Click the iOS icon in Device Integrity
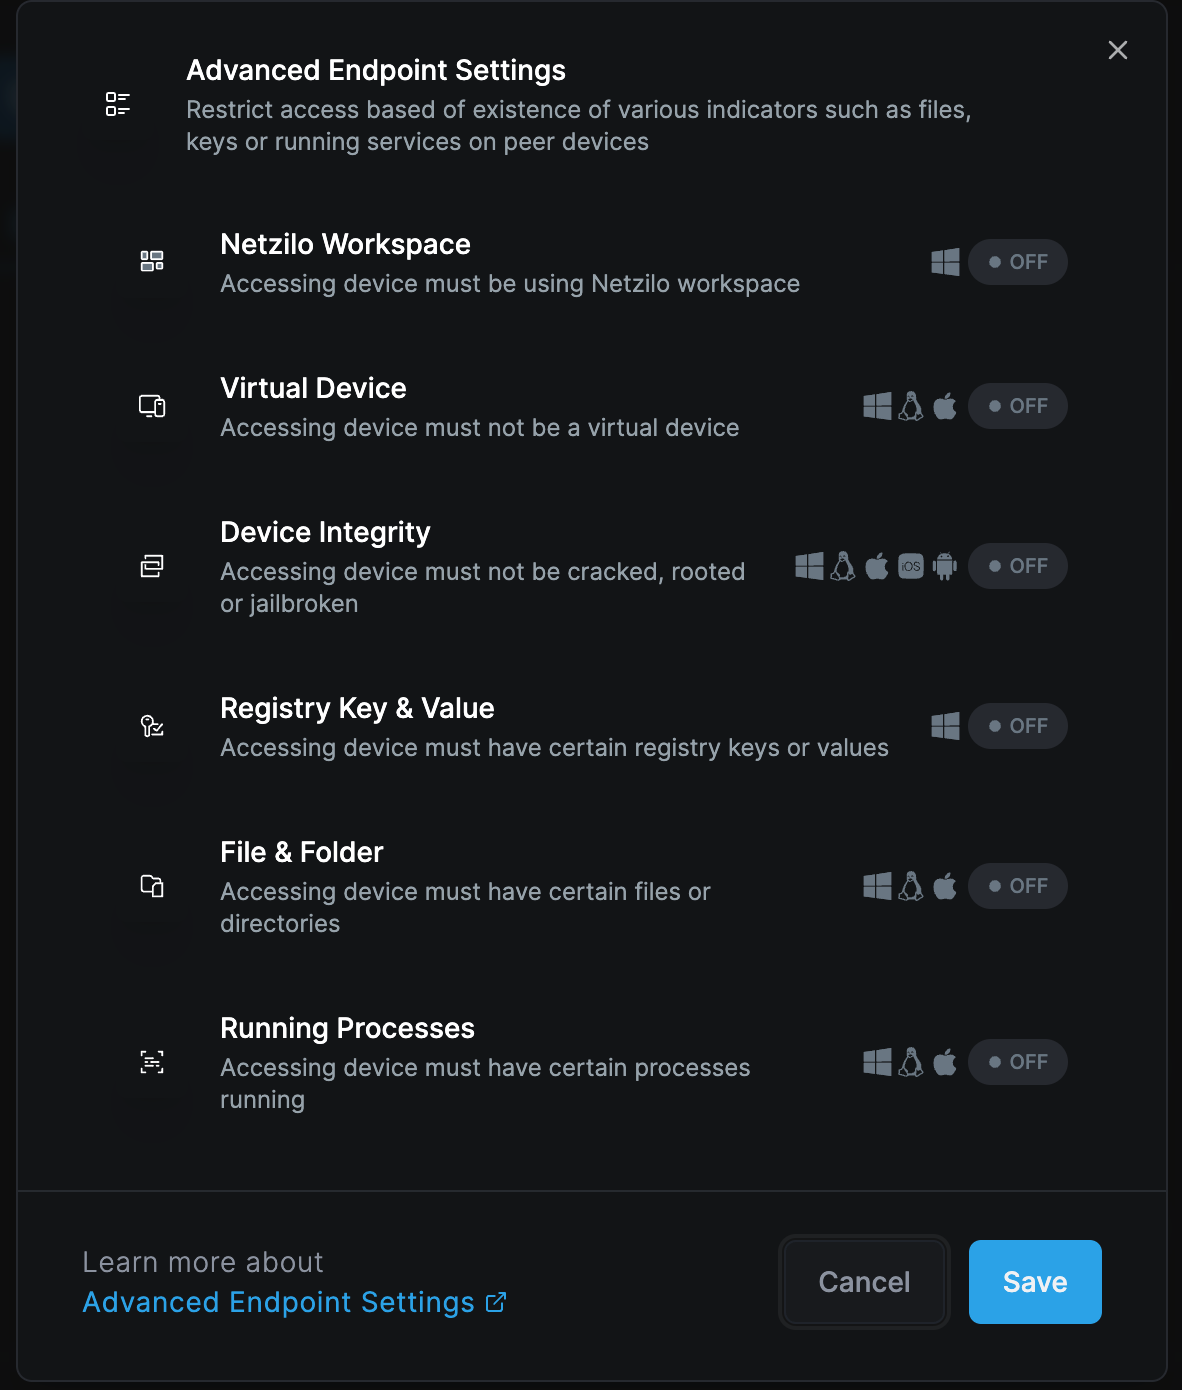The width and height of the screenshot is (1182, 1390). click(x=911, y=566)
